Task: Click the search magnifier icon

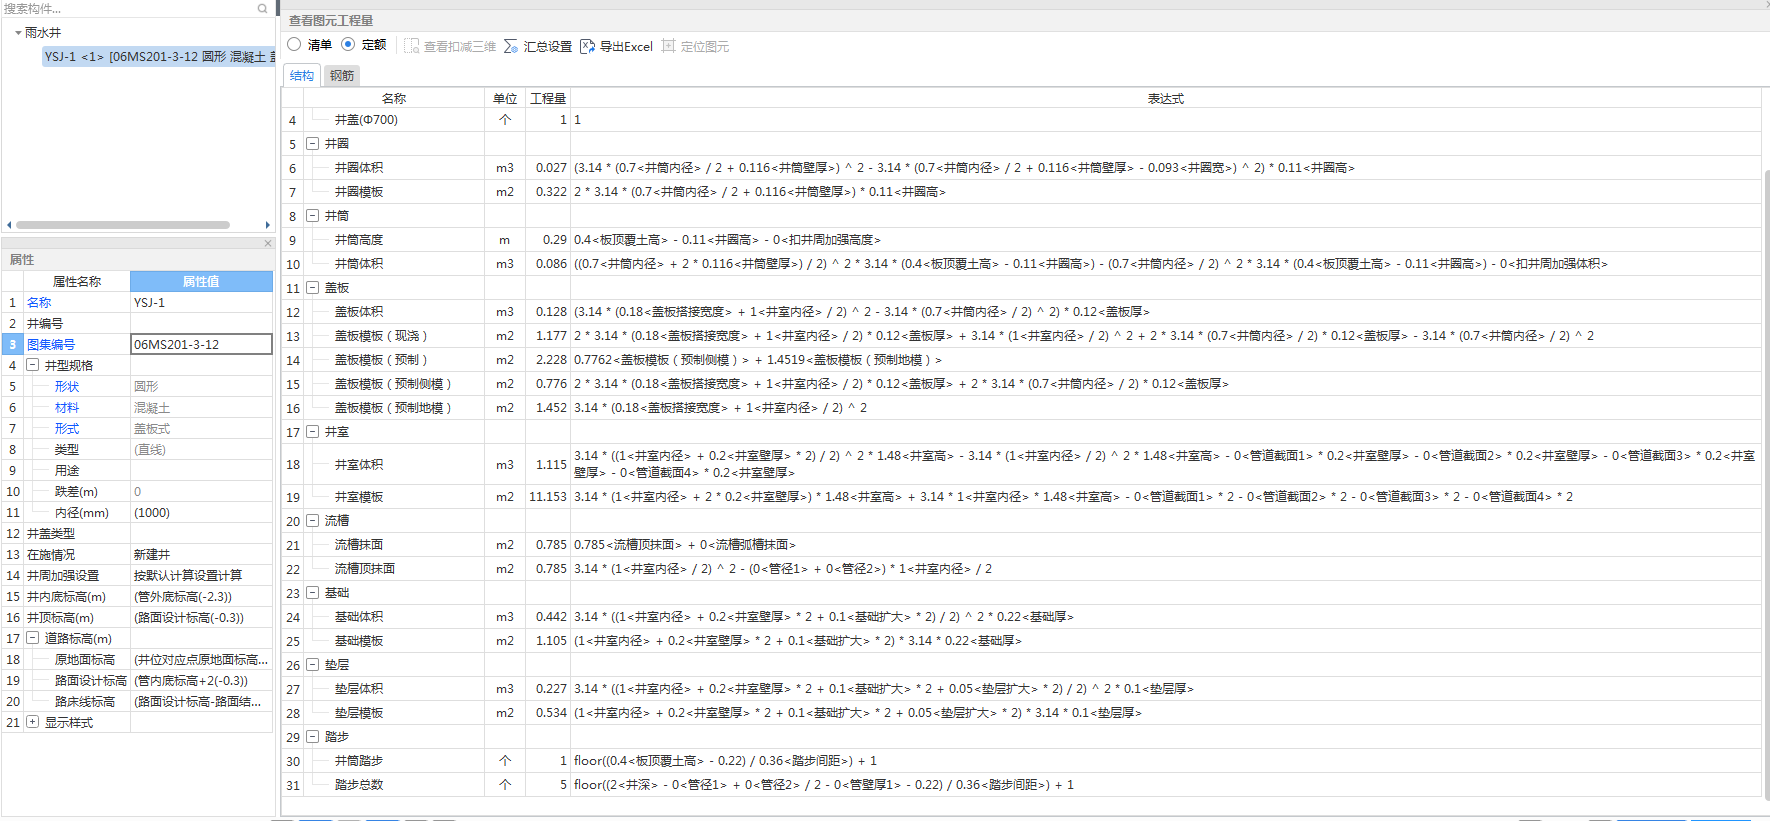Action: tap(263, 9)
